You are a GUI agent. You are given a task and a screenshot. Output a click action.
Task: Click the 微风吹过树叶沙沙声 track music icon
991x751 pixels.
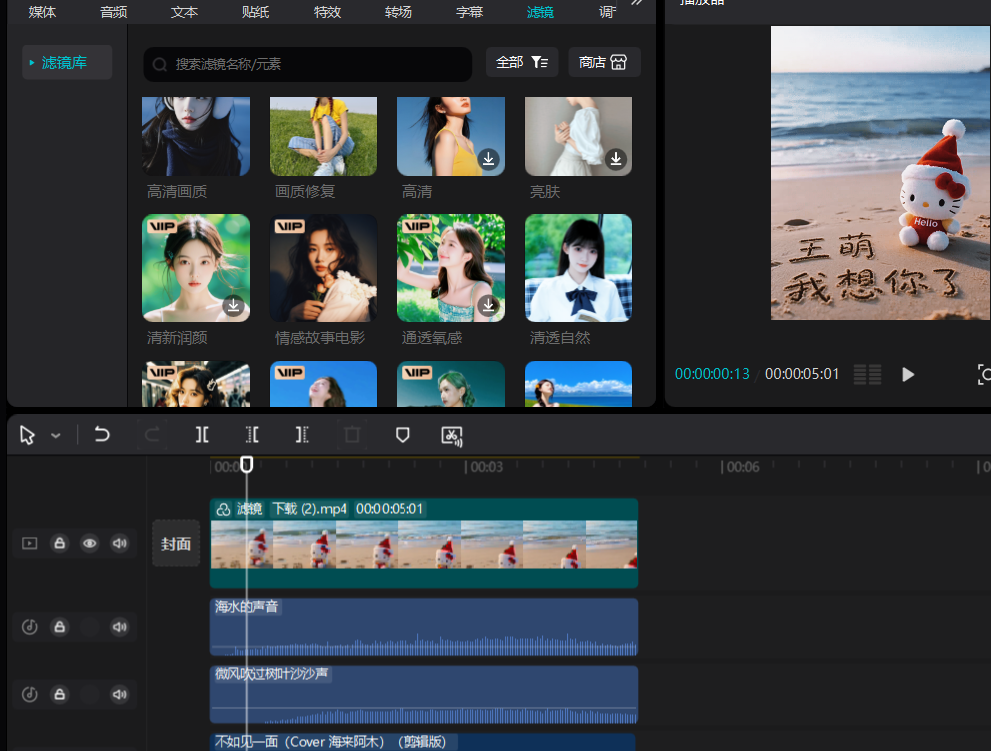(x=30, y=694)
